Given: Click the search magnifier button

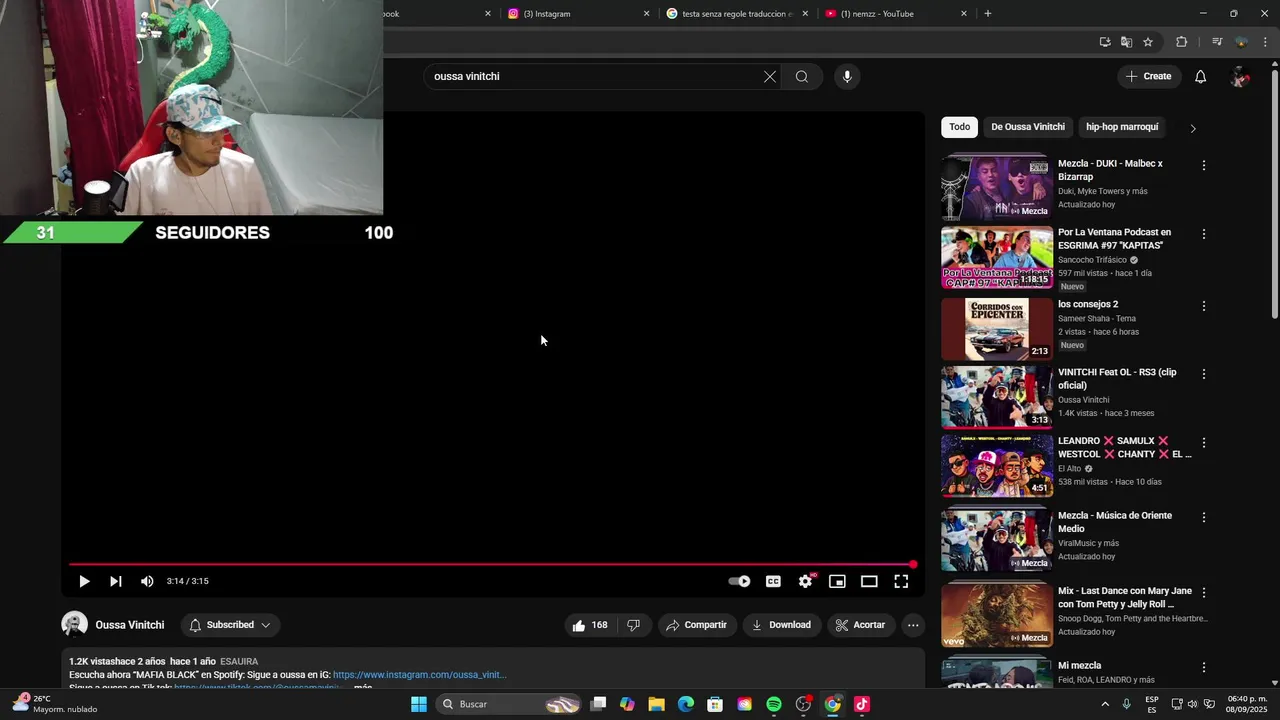Looking at the screenshot, I should (802, 77).
